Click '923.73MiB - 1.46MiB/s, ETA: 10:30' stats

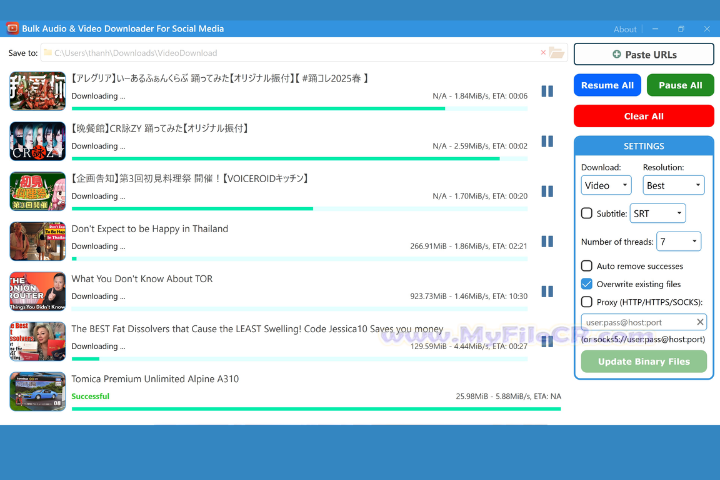pos(469,296)
